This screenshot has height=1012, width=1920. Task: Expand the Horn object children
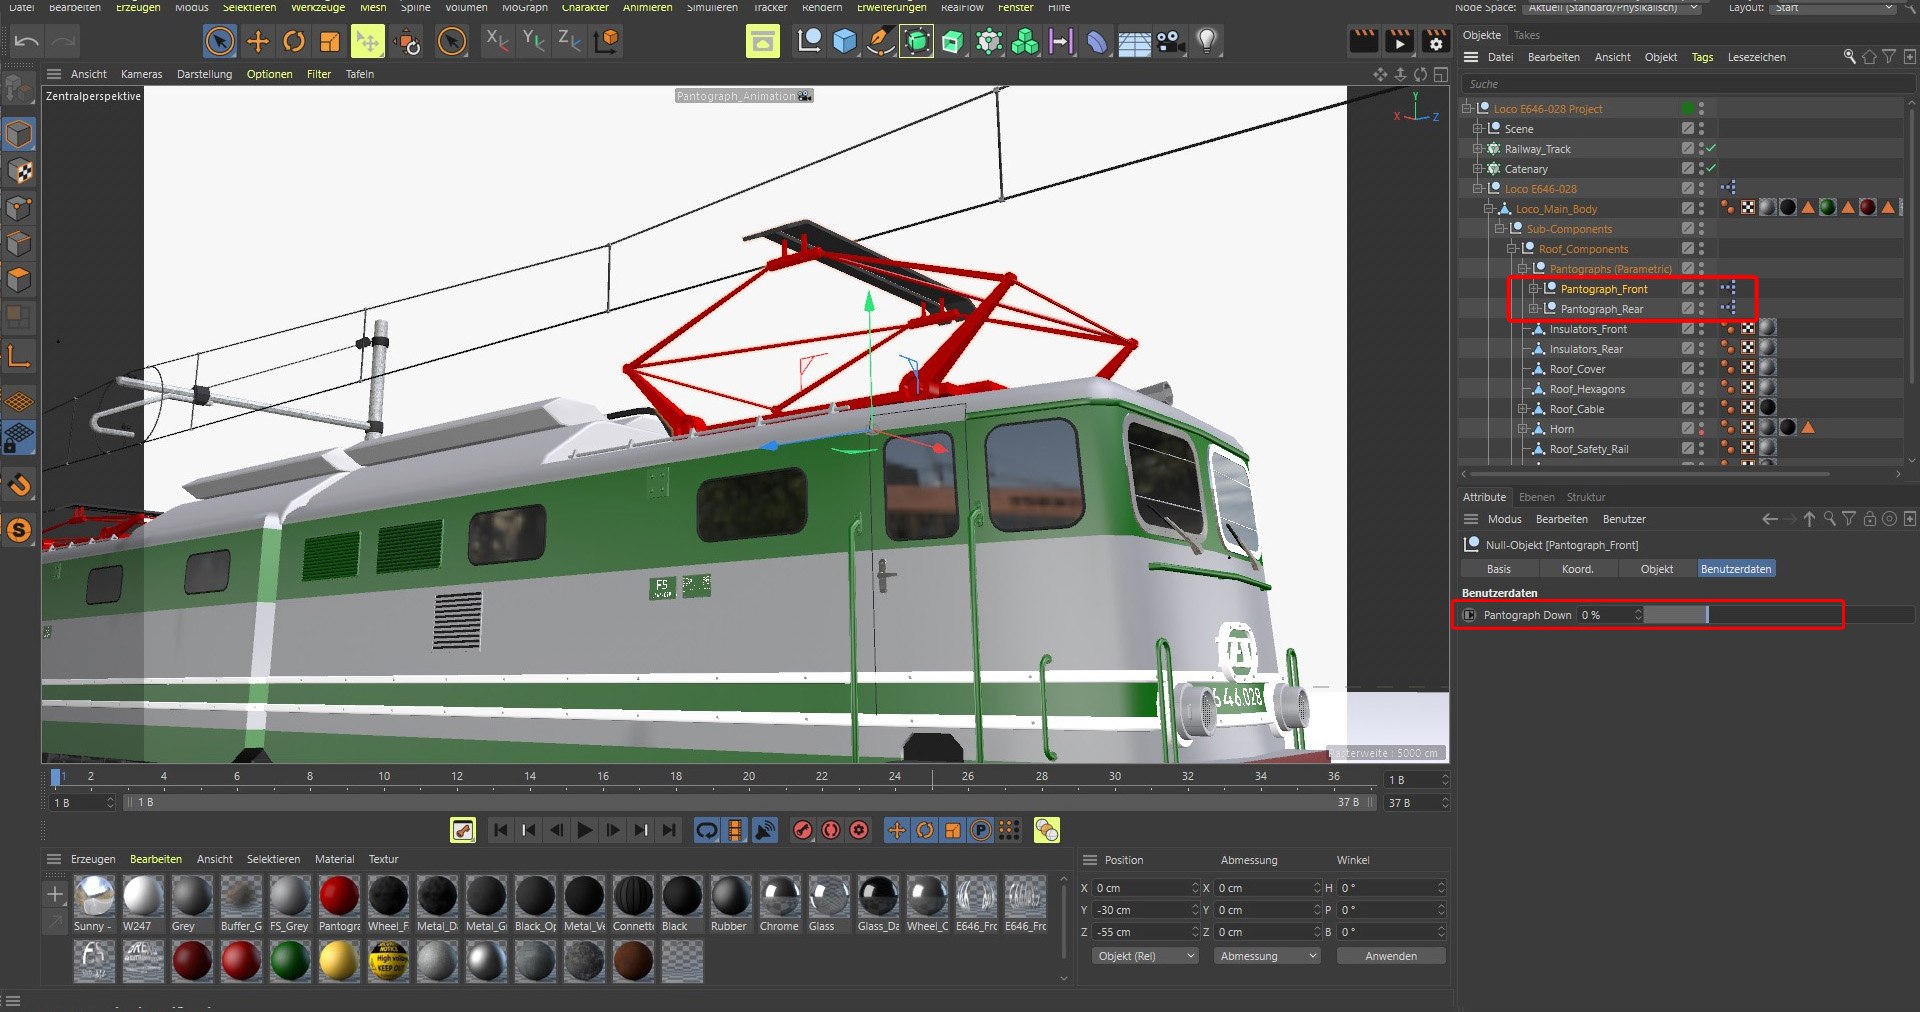(x=1522, y=428)
